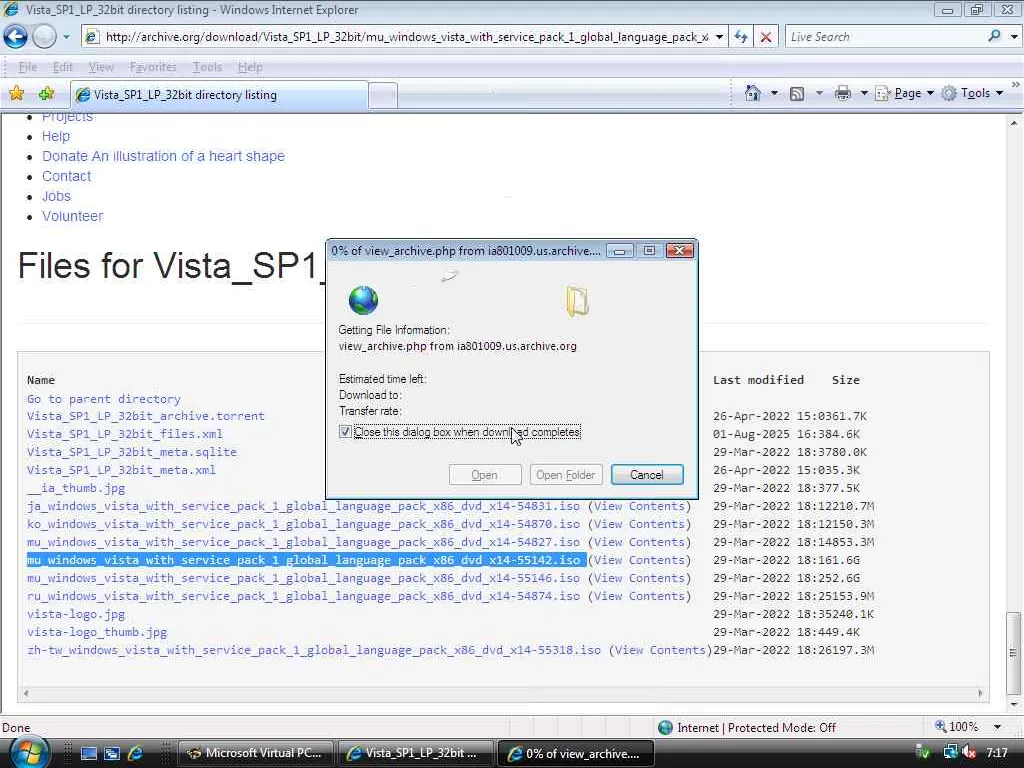Click the taskbar clock showing 7:17
Screen dimensions: 1024x768
[996, 753]
